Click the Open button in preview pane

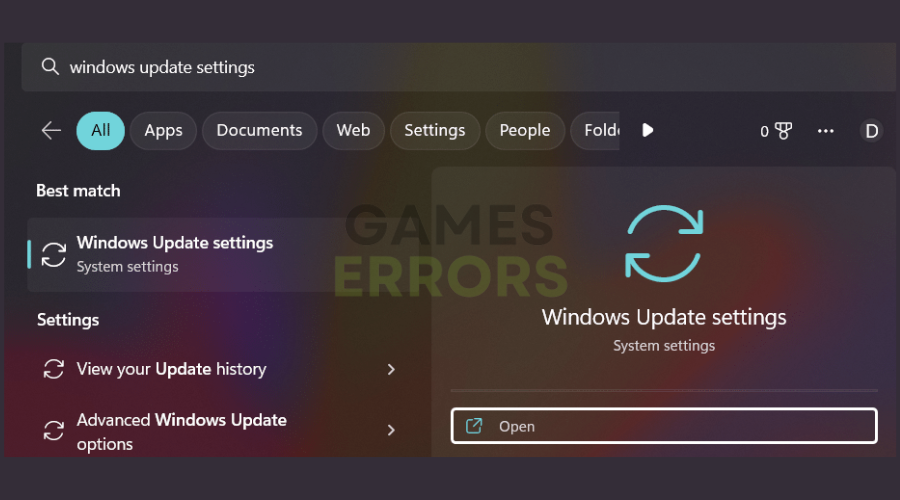pyautogui.click(x=664, y=426)
